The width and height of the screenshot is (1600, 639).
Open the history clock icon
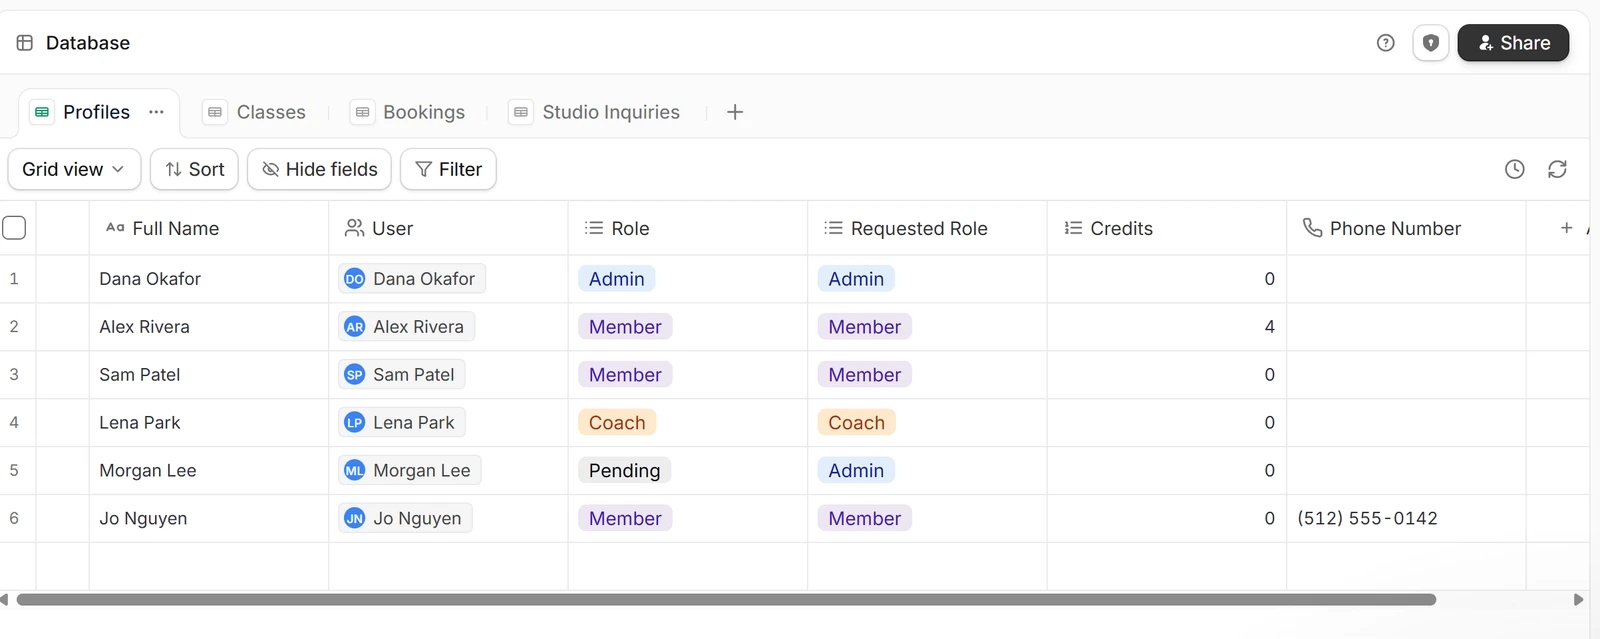[1515, 169]
